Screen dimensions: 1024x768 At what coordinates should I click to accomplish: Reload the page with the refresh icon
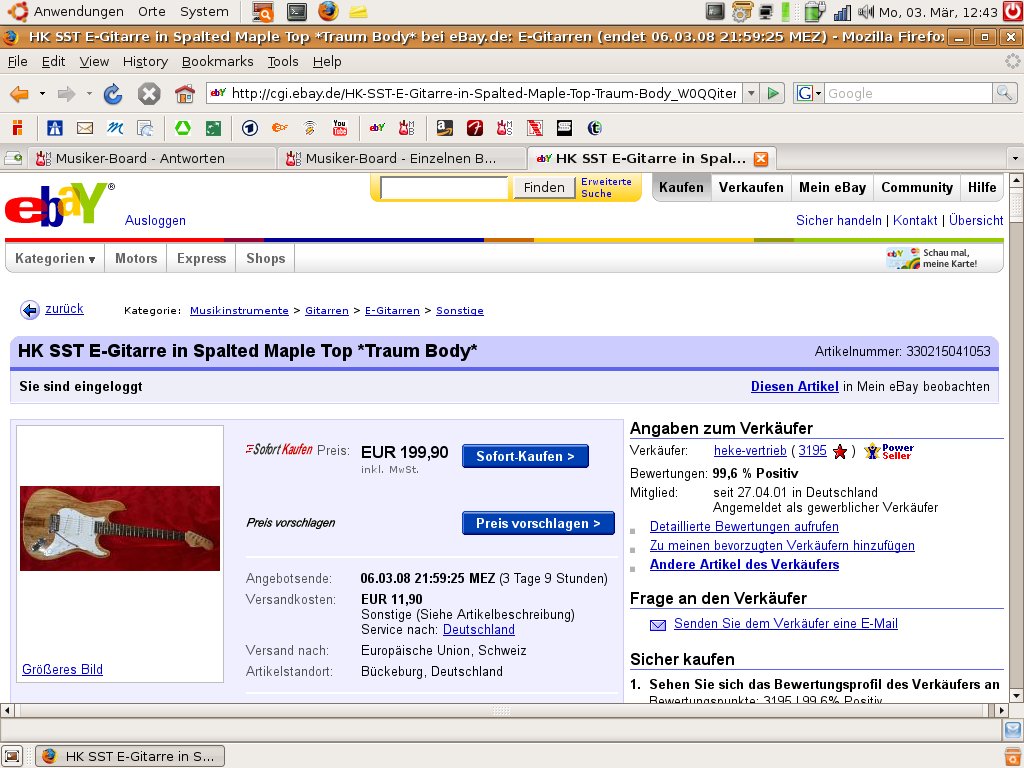click(x=113, y=94)
